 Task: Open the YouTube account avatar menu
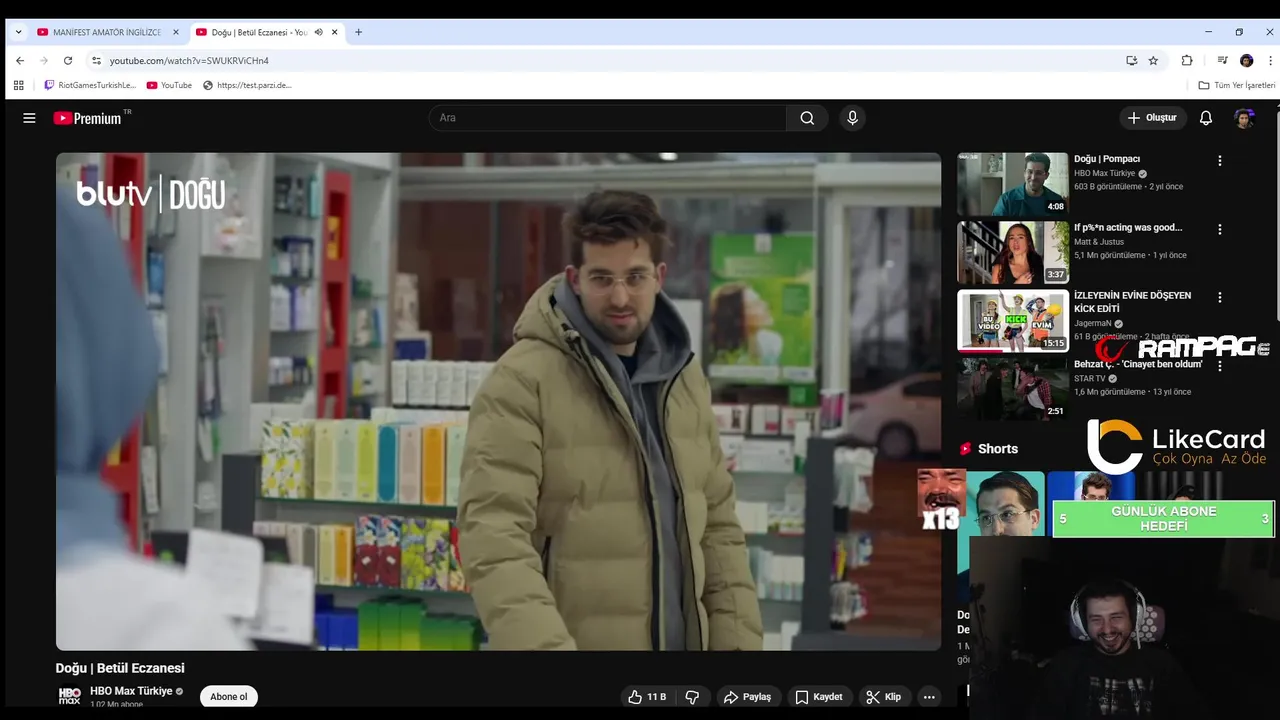1244,118
